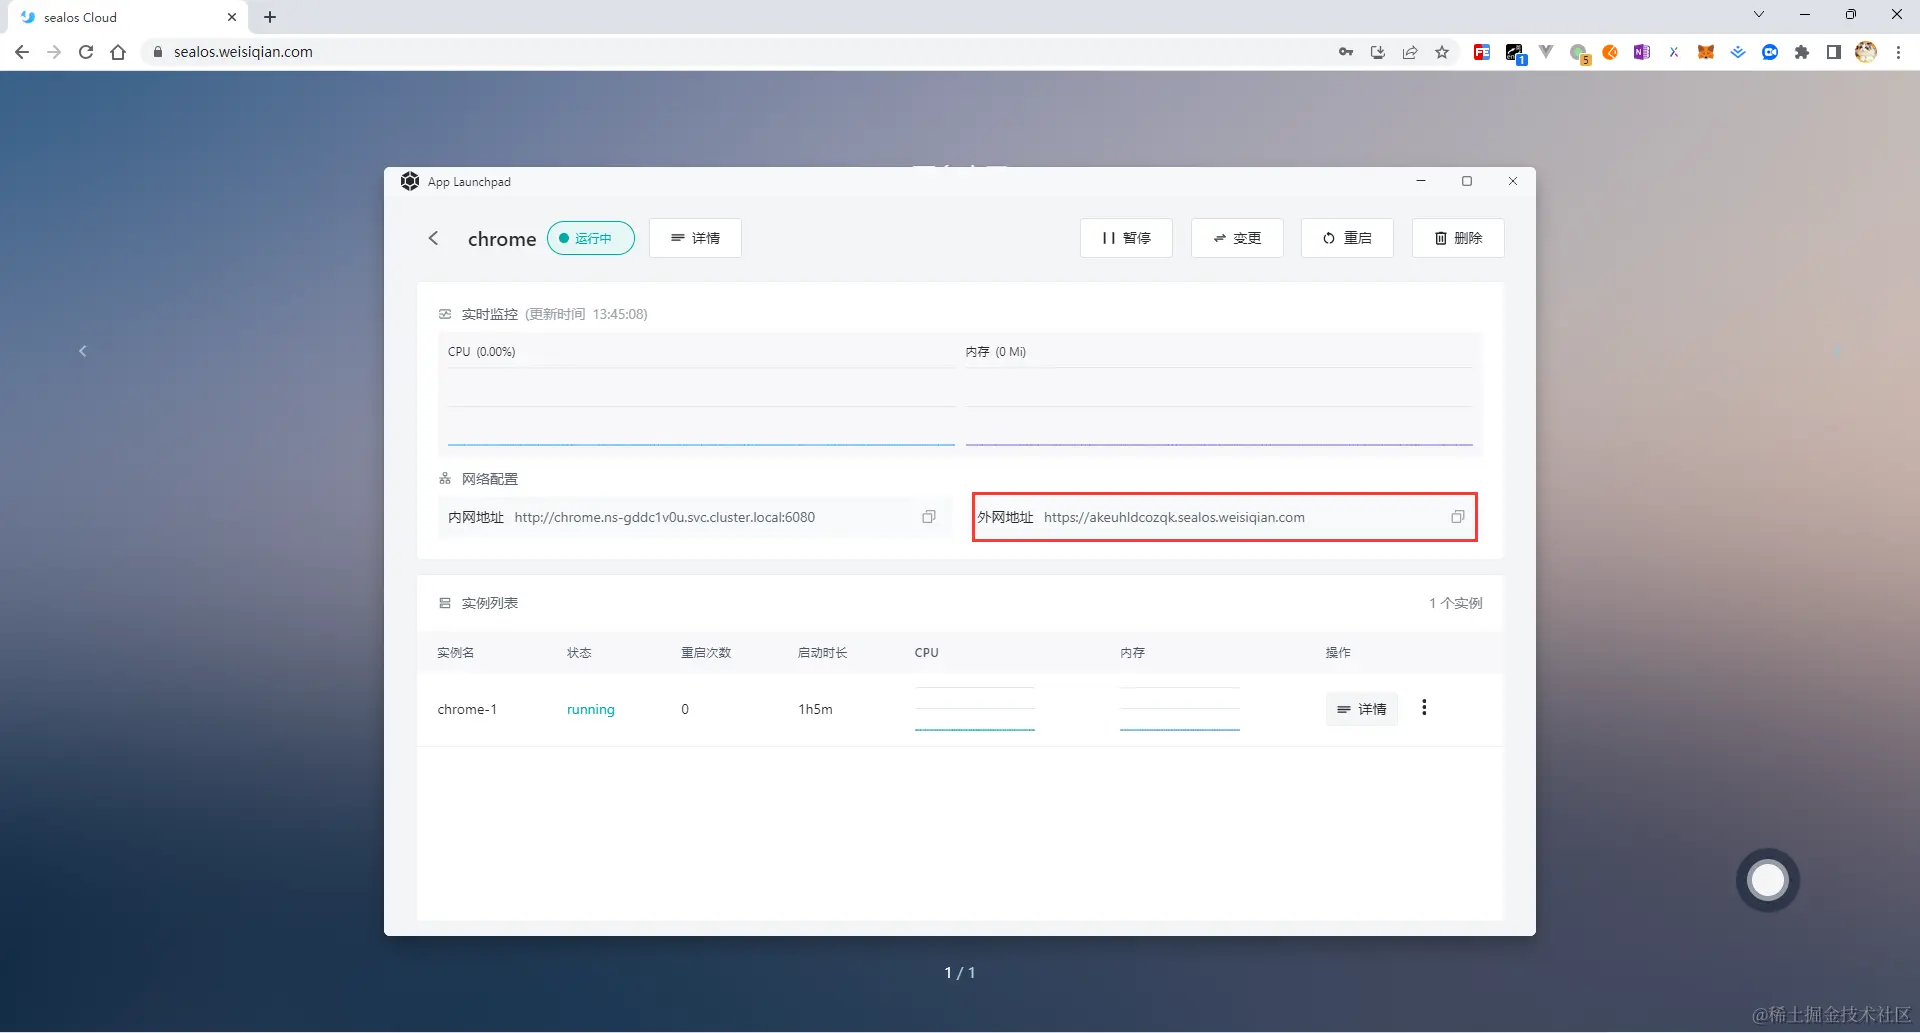The height and width of the screenshot is (1033, 1920).
Task: Click the 实例列表 section heading
Action: pos(490,603)
